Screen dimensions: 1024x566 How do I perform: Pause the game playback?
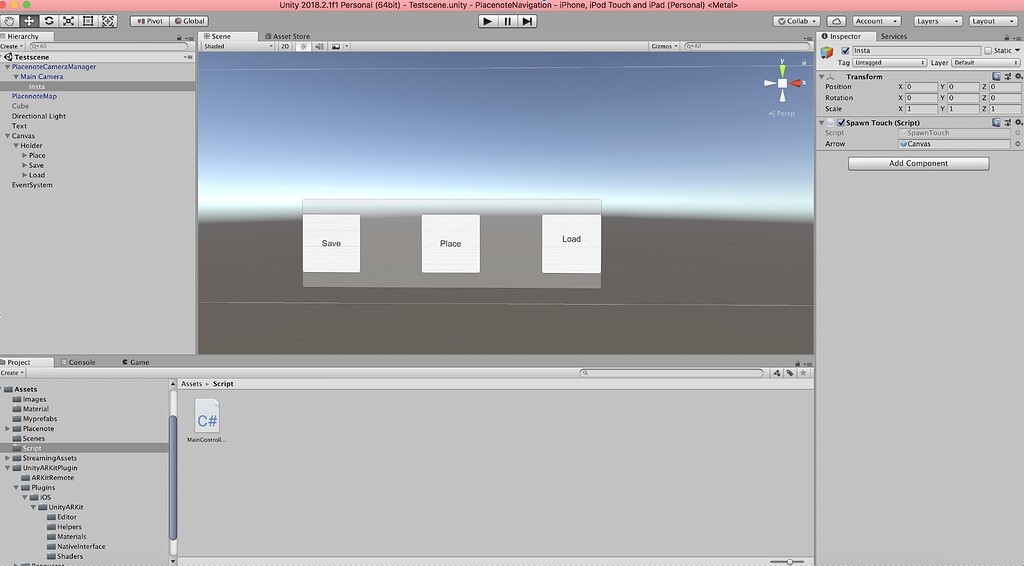tap(507, 21)
